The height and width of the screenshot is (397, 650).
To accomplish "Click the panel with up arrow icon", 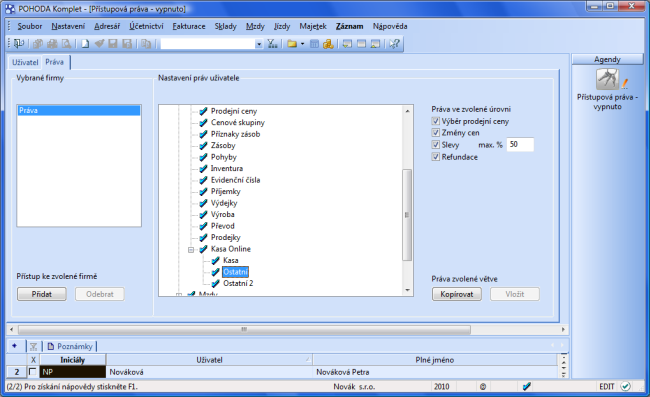I will click(375, 44).
